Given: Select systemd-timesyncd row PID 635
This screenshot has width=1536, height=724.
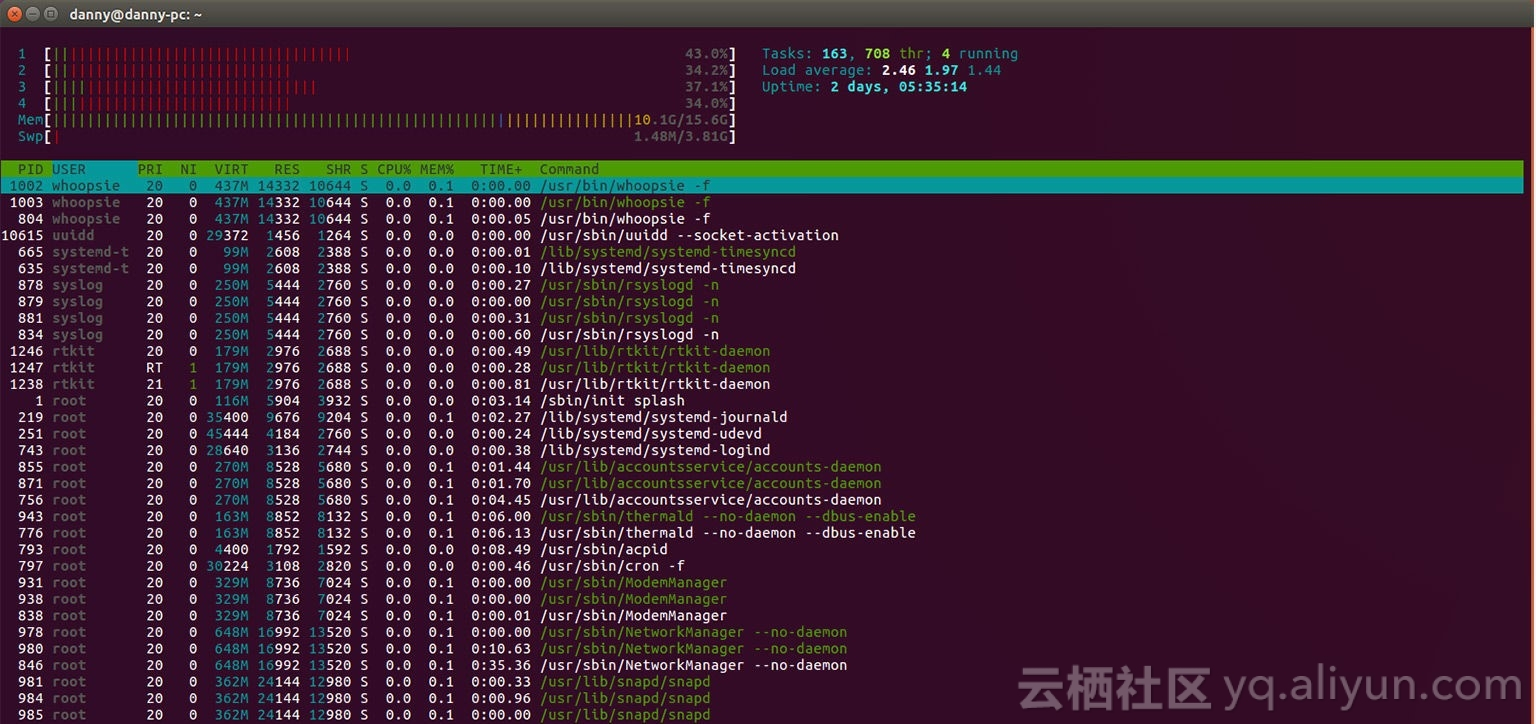Looking at the screenshot, I should pyautogui.click(x=762, y=268).
